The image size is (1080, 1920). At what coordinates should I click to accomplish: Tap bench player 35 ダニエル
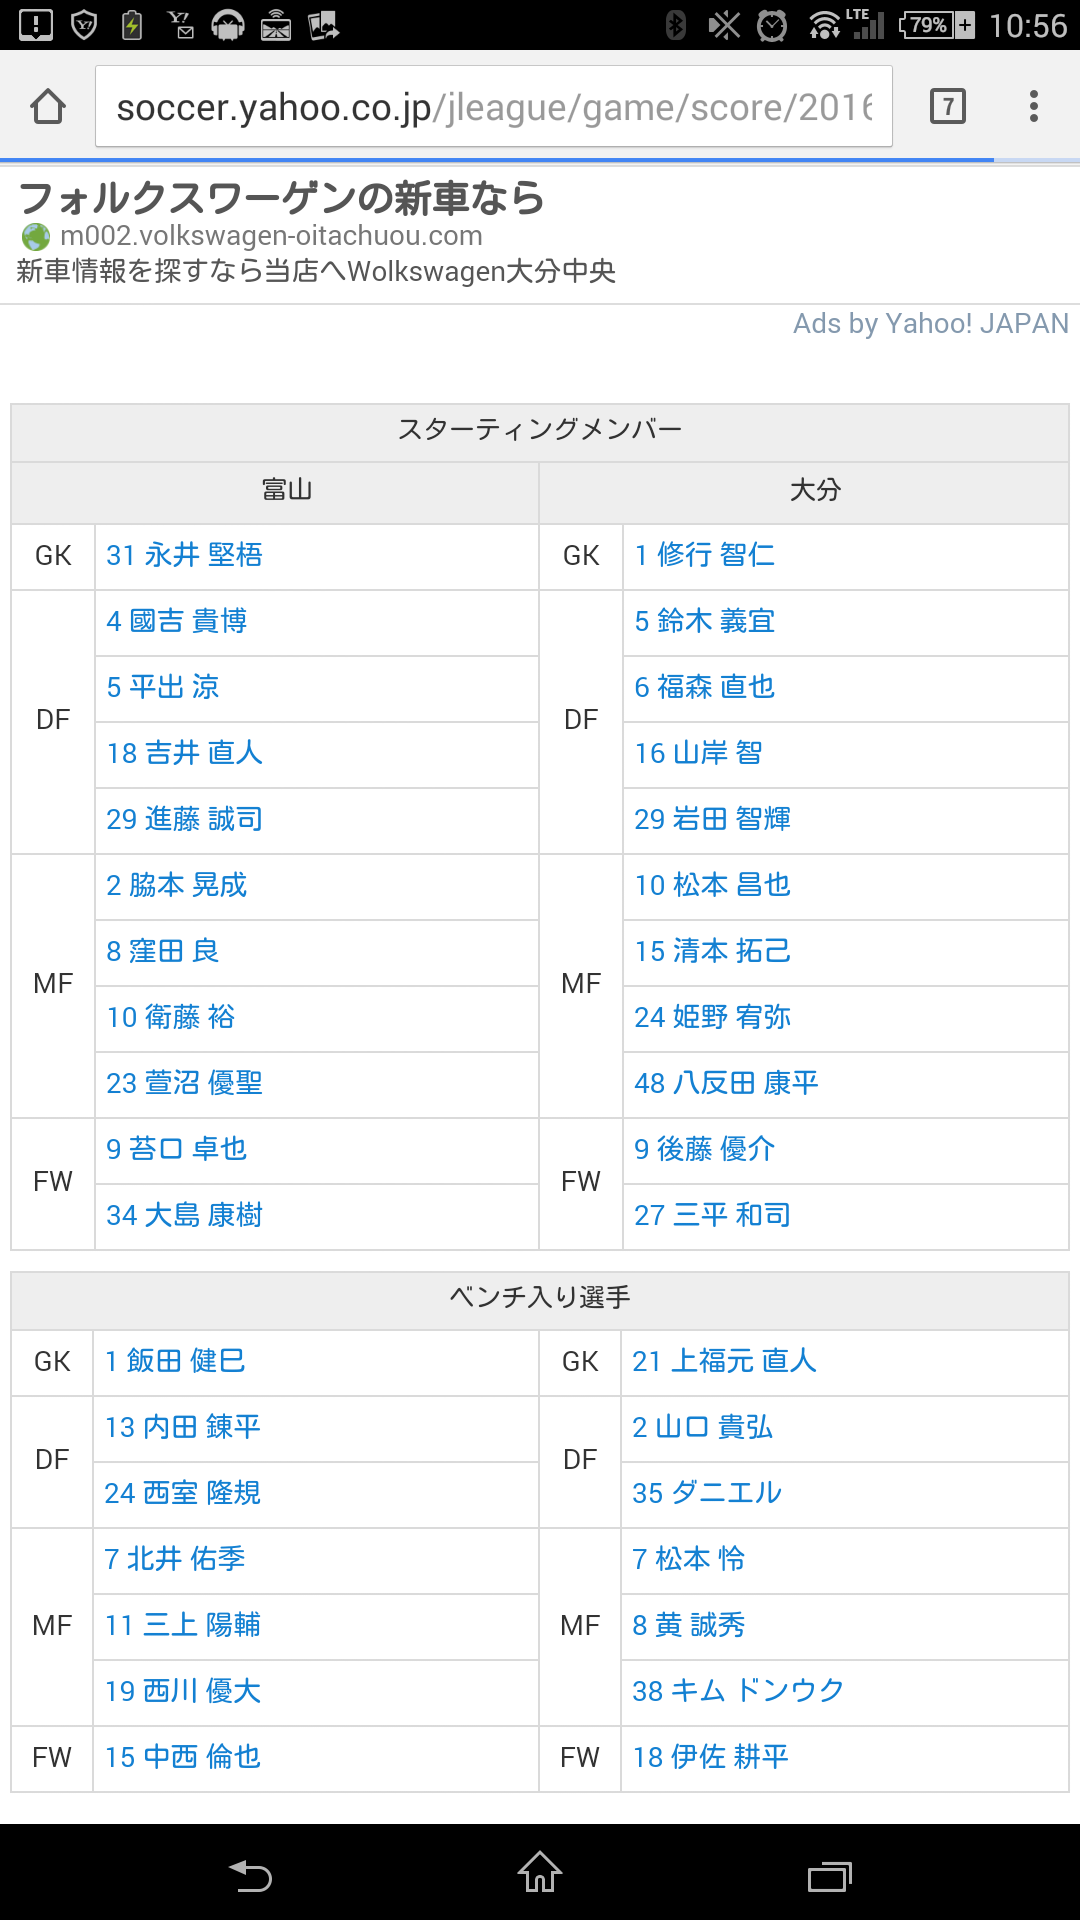click(707, 1493)
